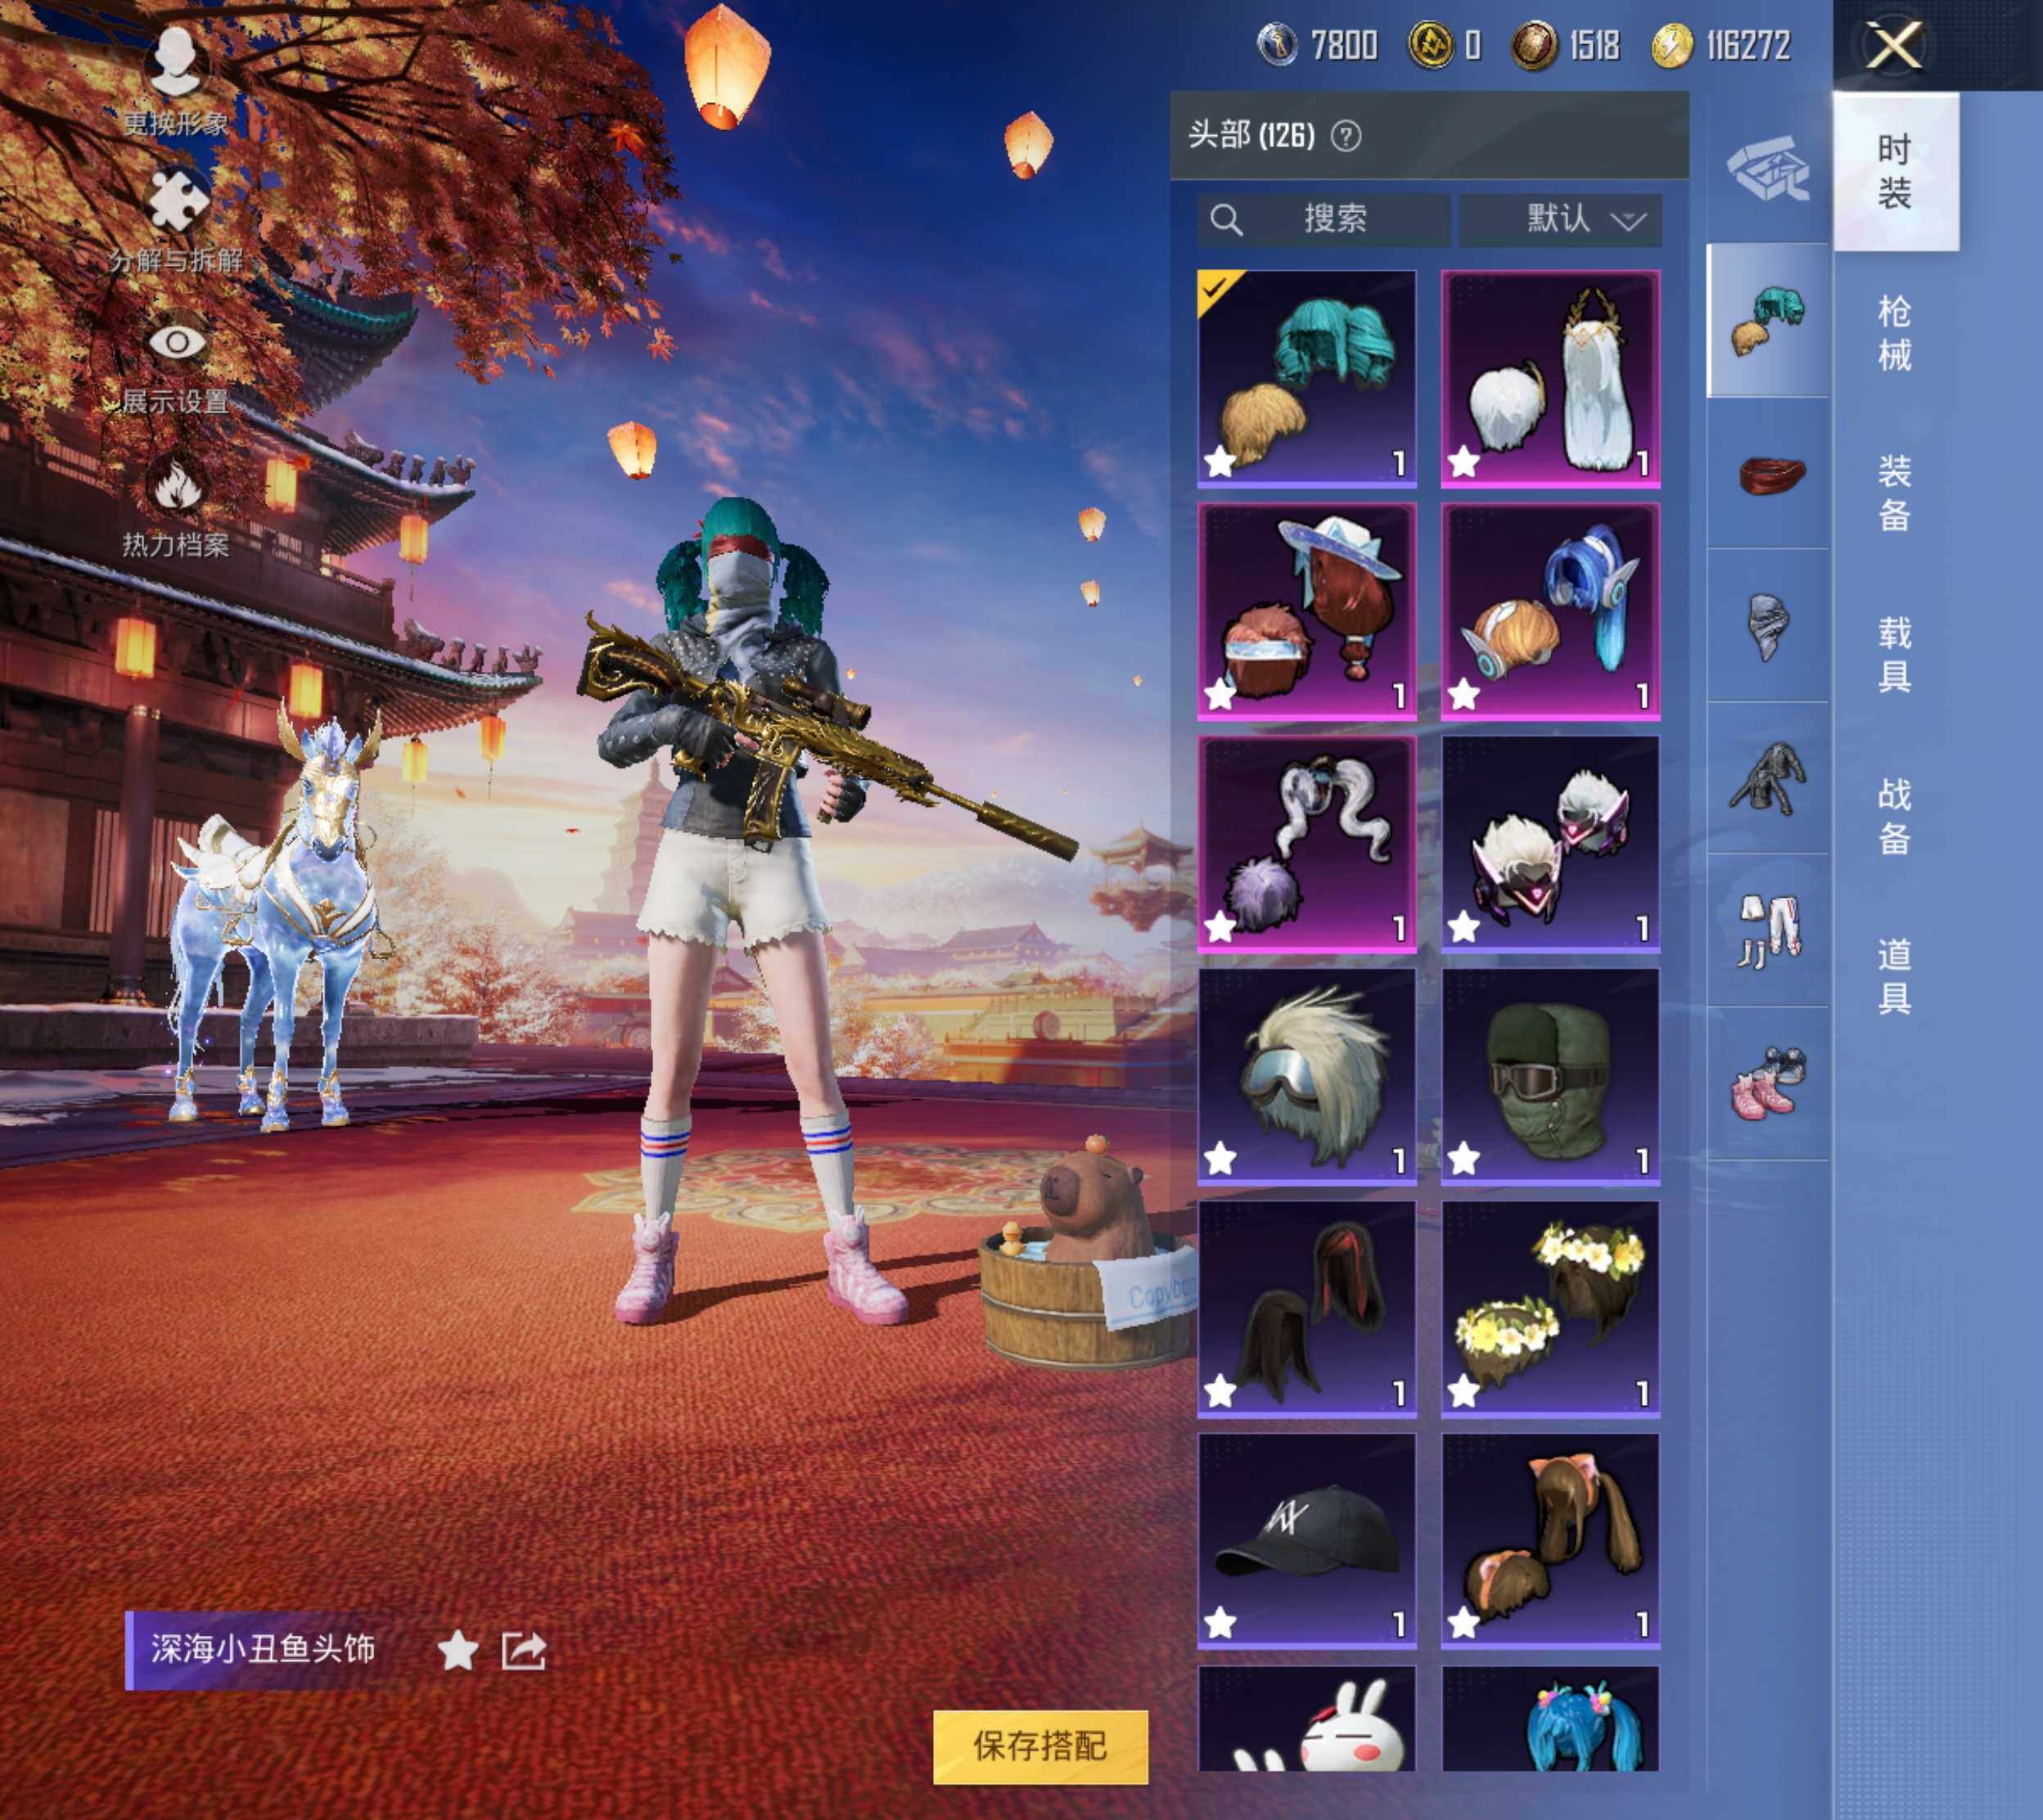Share the 深海小丑鱼头饰 item
The height and width of the screenshot is (1820, 2043).
524,1650
